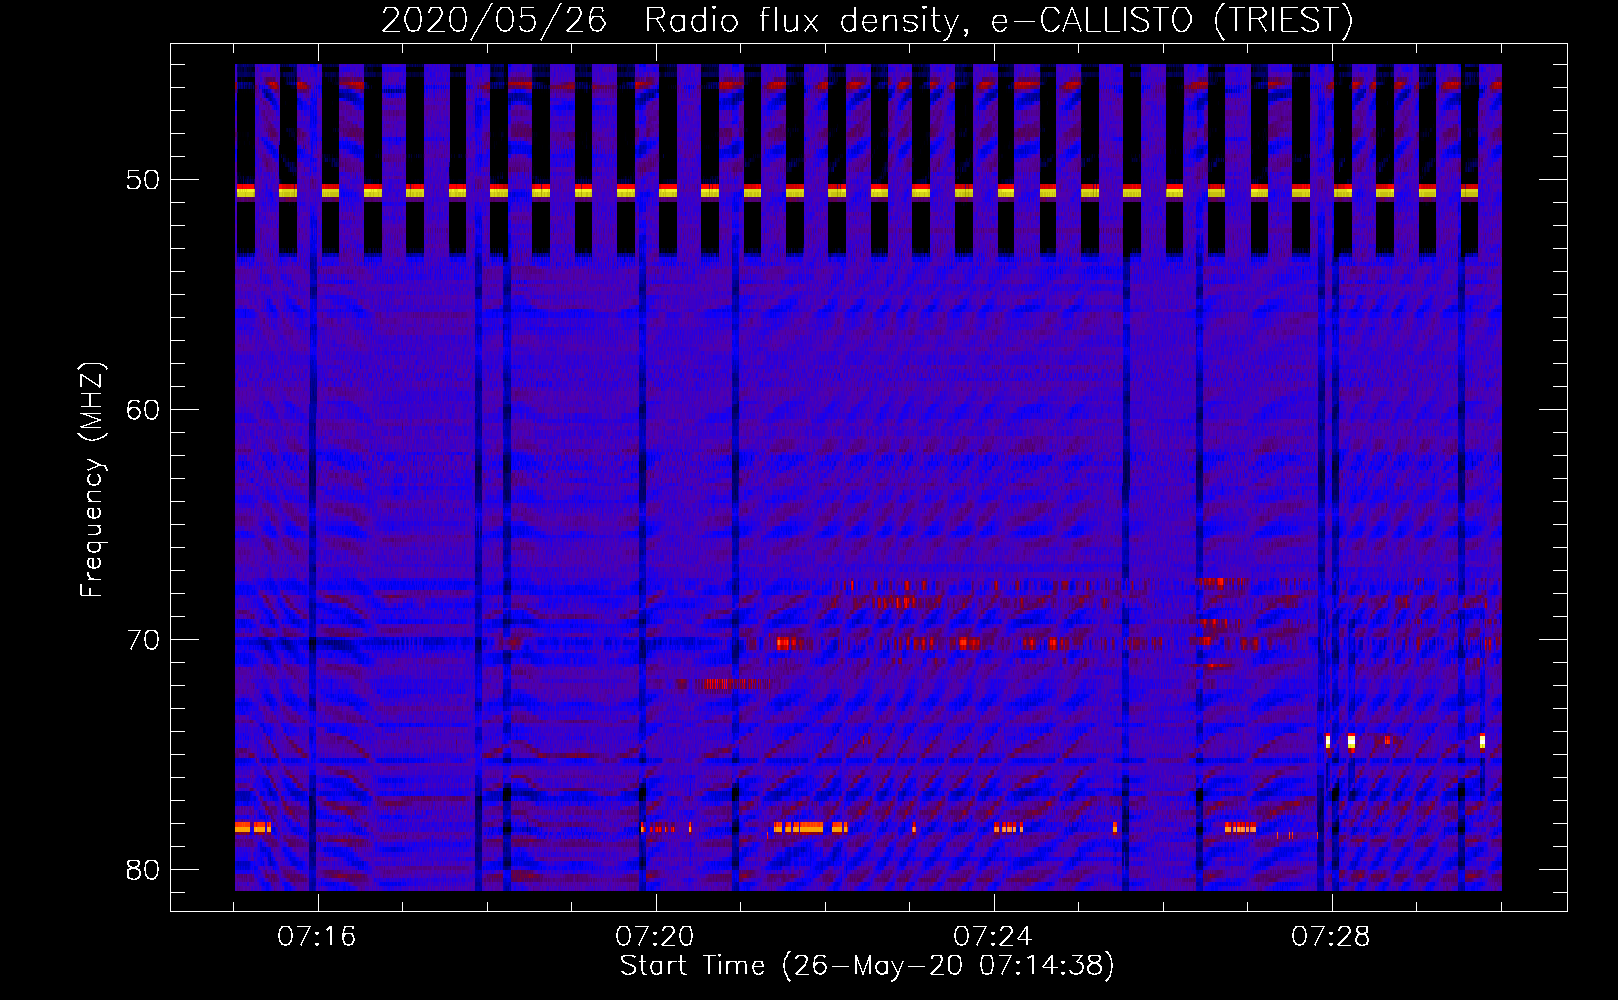Click the 07:24 time tick label

(993, 937)
